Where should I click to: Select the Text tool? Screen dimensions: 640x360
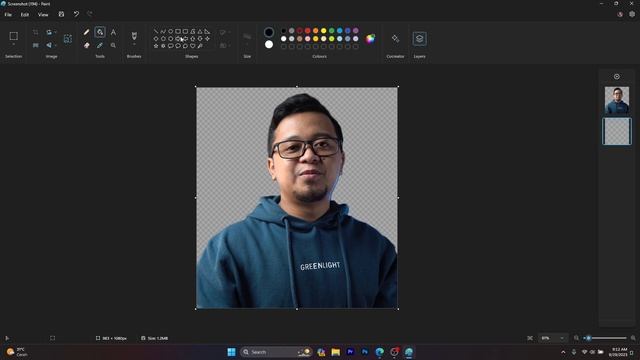pos(113,32)
